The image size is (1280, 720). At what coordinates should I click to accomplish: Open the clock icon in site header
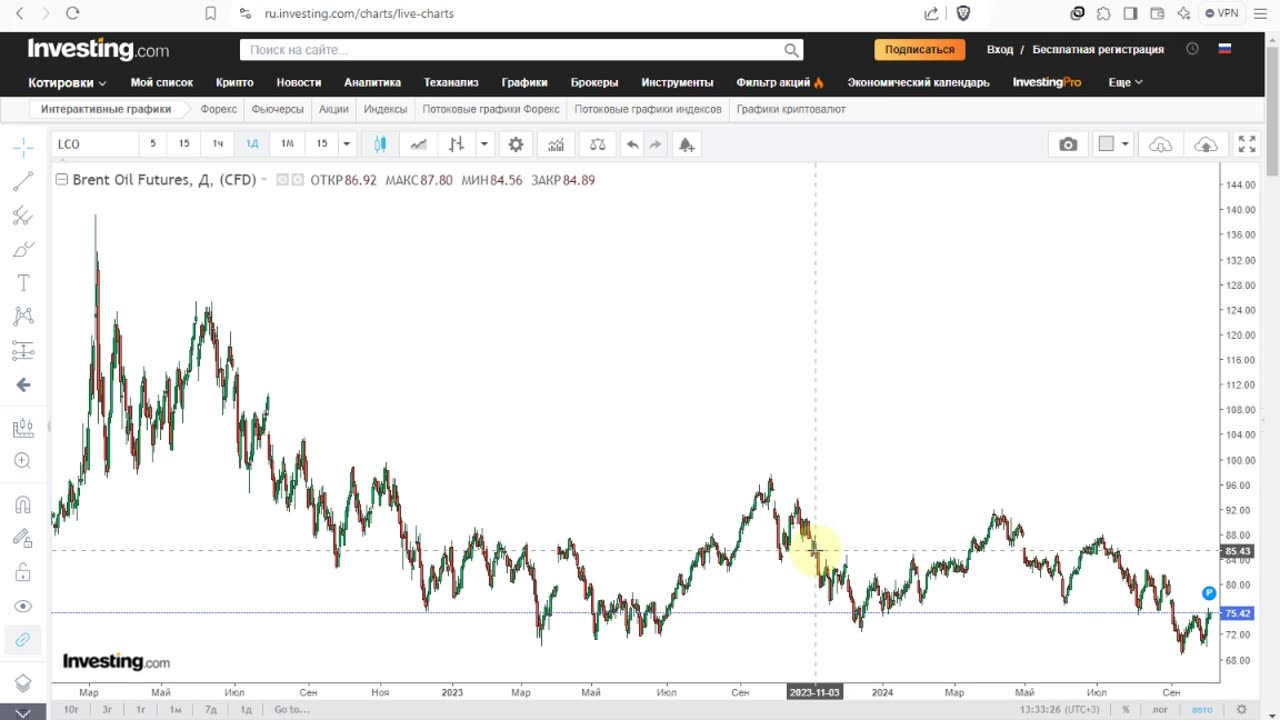pyautogui.click(x=1192, y=49)
